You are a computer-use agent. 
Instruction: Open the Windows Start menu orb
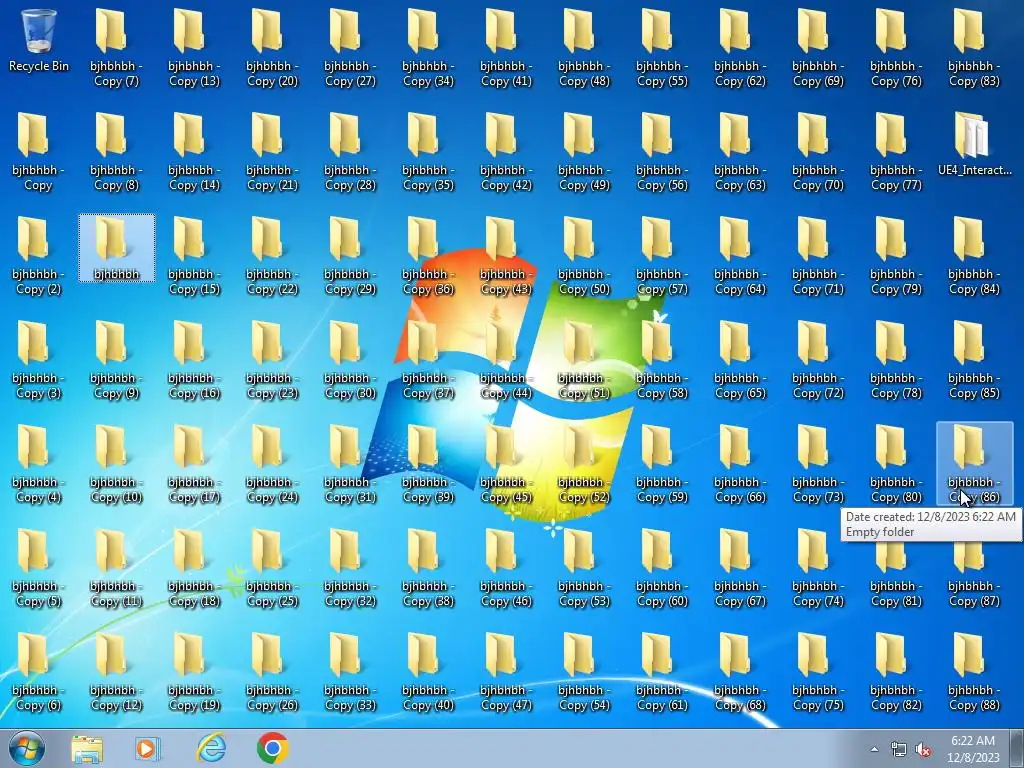tap(27, 748)
